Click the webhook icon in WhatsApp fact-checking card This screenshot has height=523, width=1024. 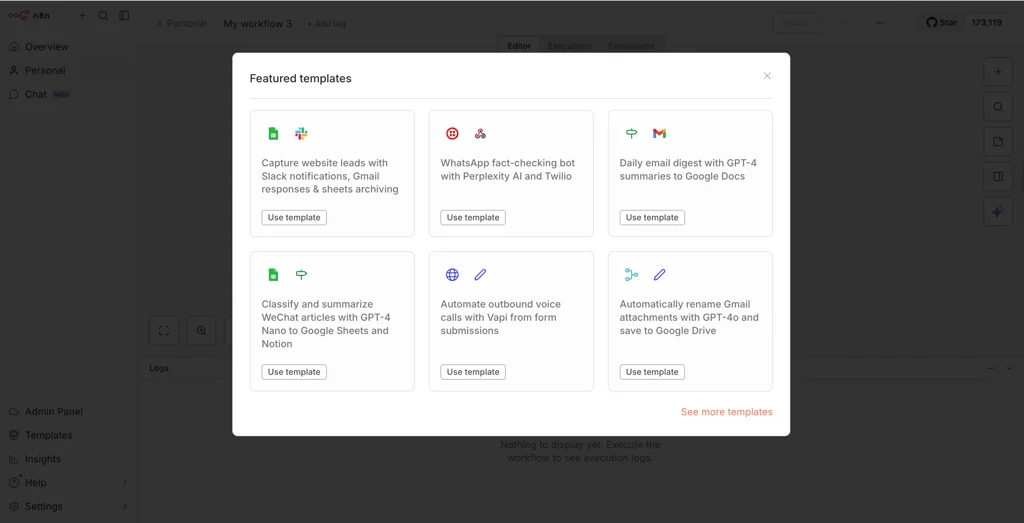tap(480, 134)
